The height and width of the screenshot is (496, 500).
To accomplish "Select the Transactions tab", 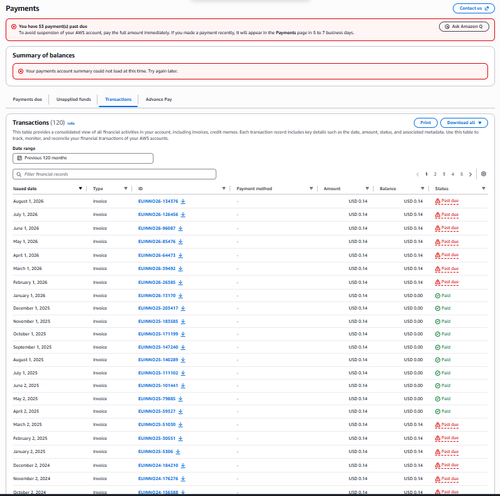I will (x=118, y=99).
